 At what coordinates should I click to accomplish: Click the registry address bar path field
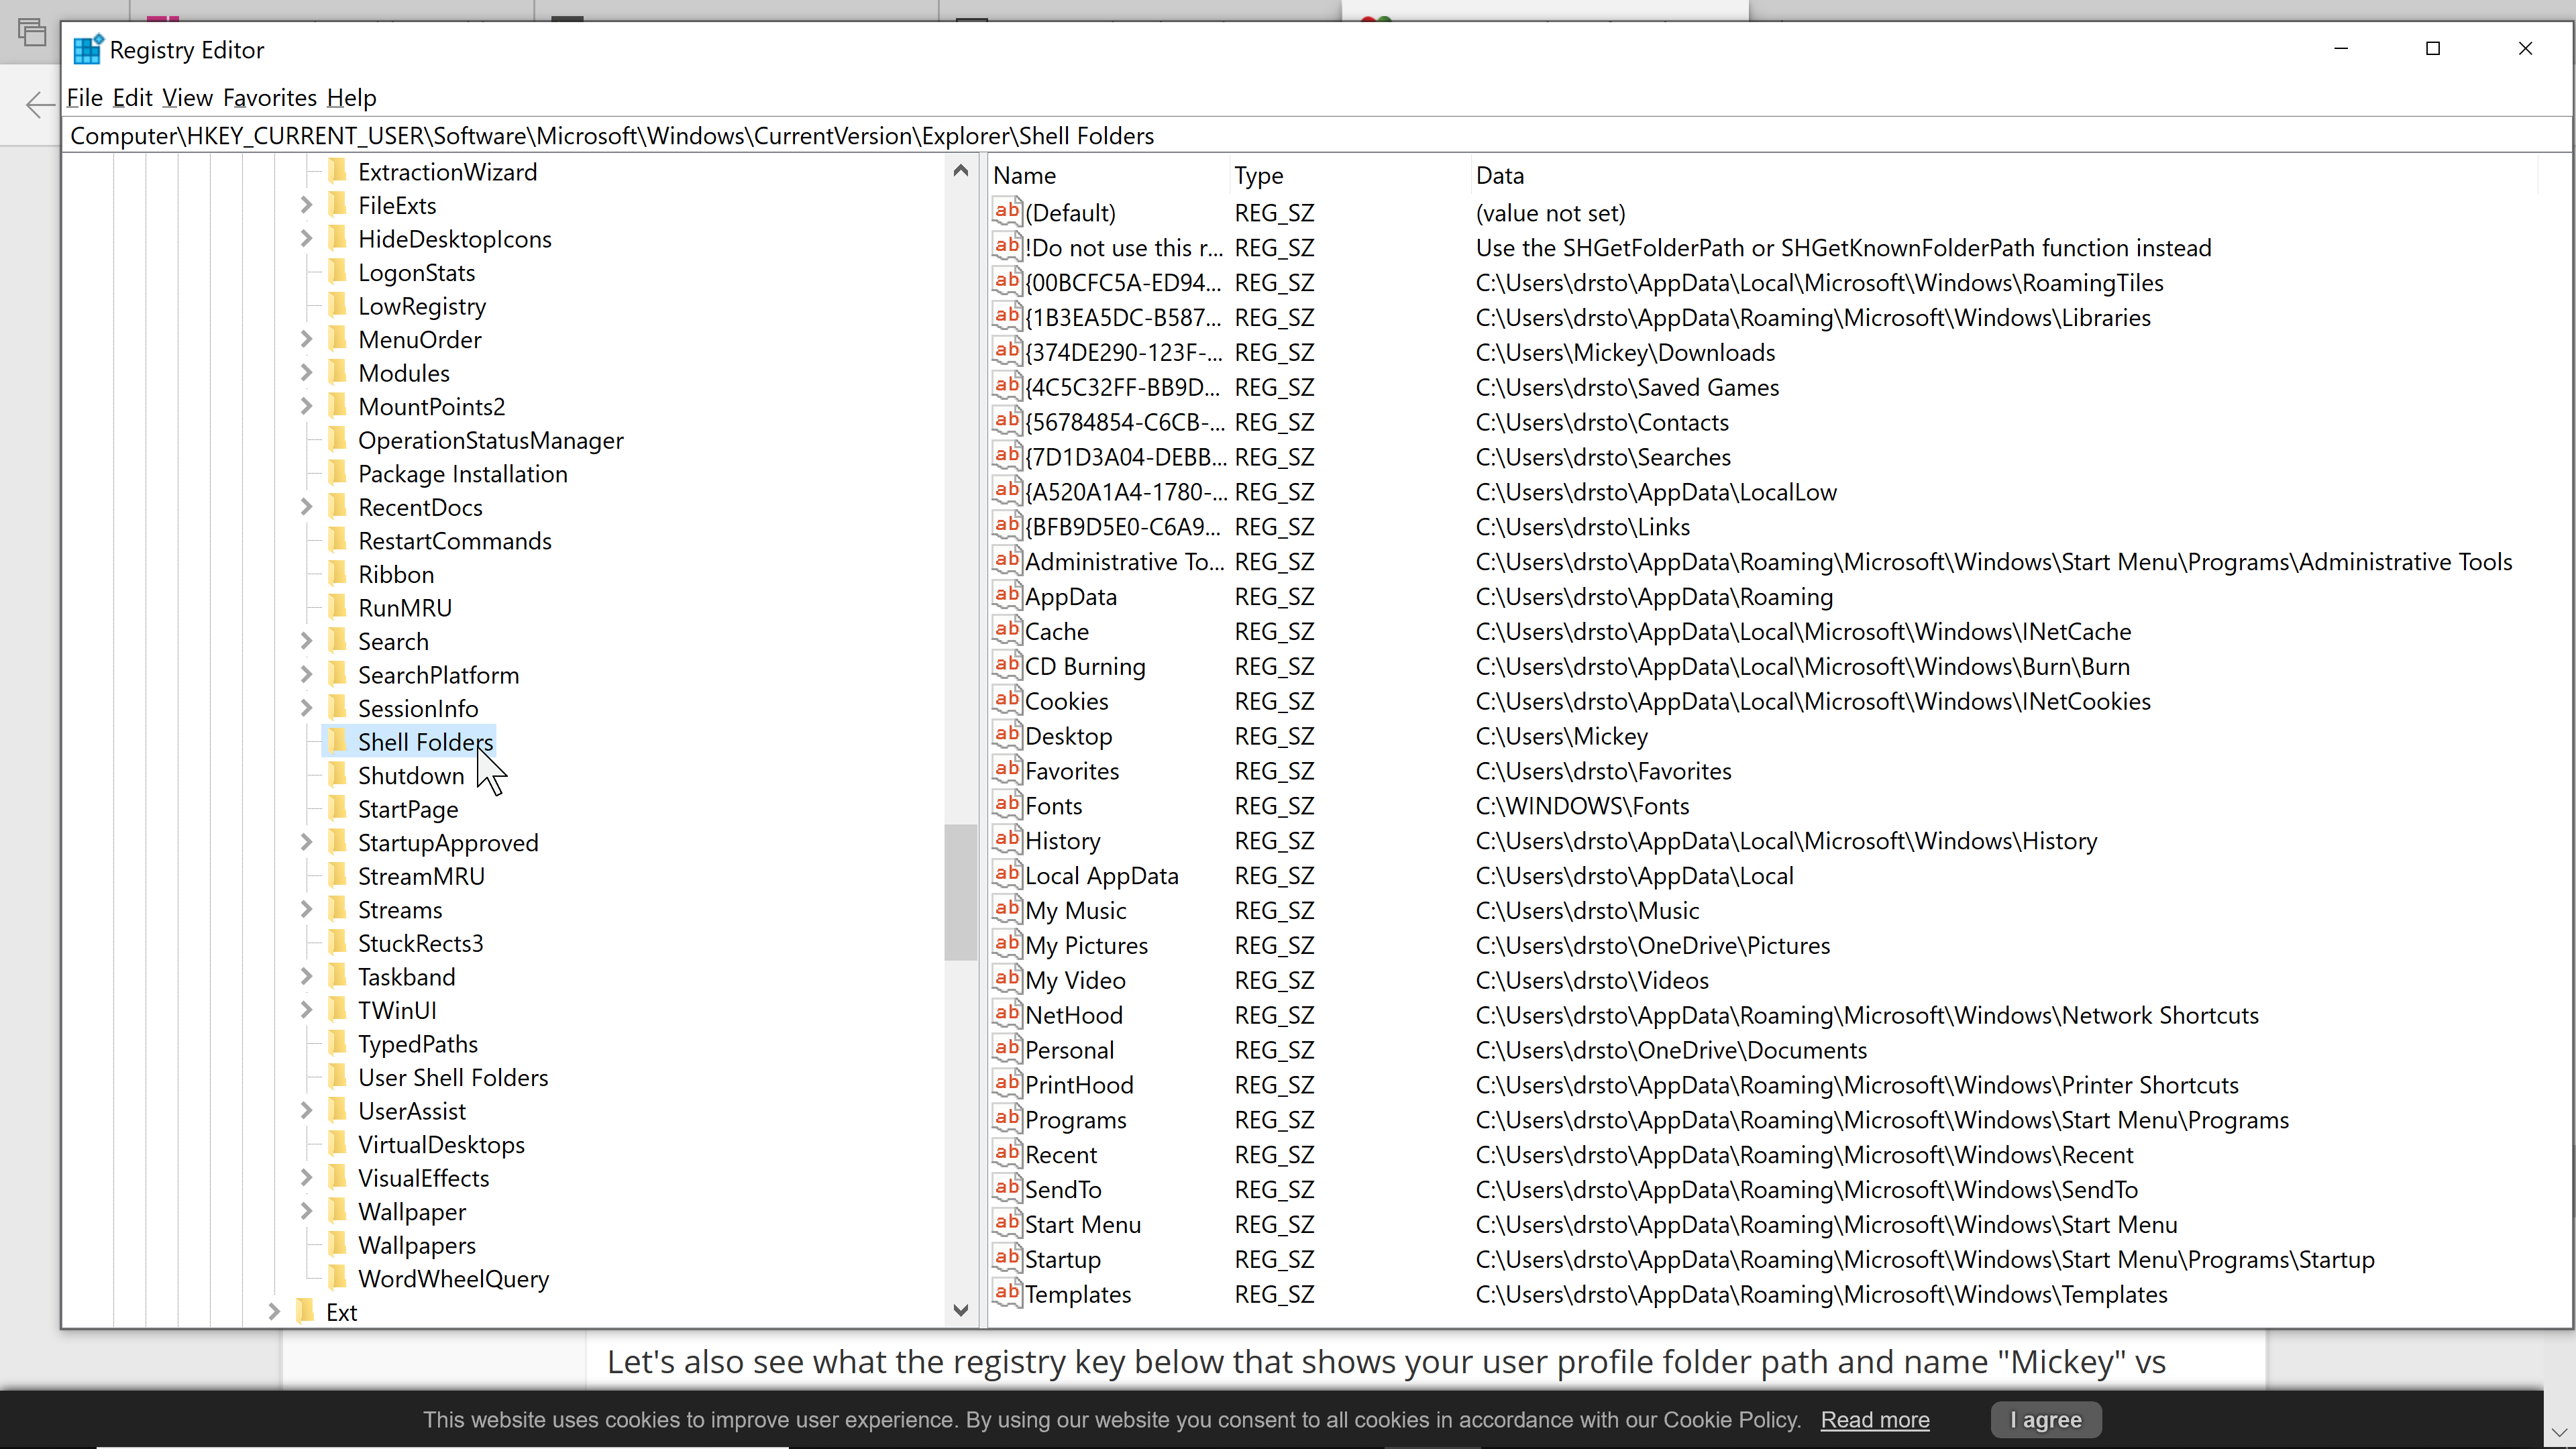1315,135
